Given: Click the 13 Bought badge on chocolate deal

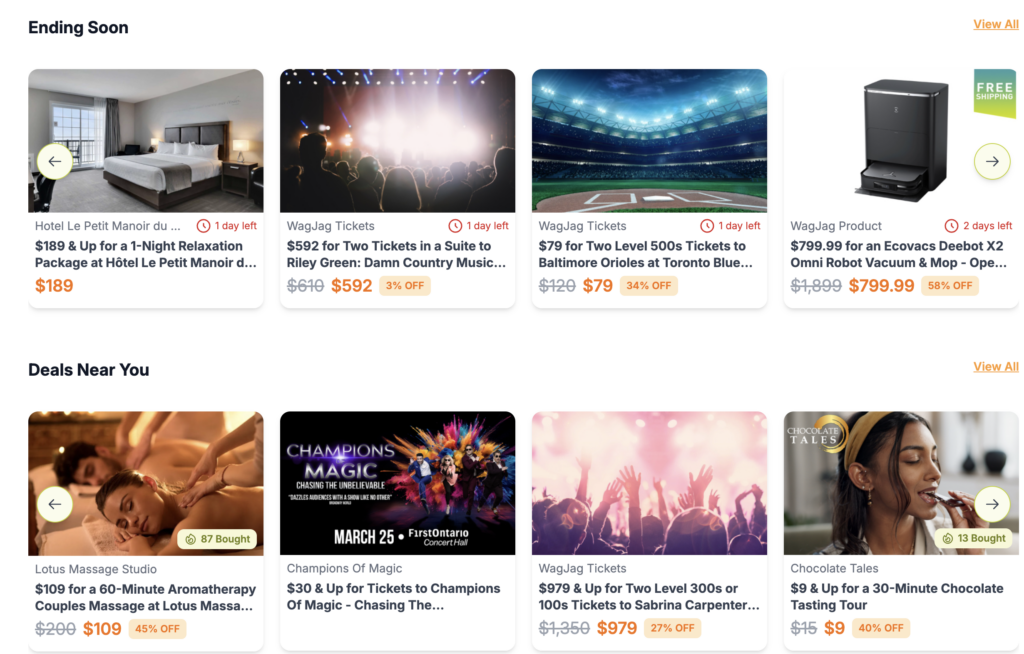Looking at the screenshot, I should click(974, 538).
